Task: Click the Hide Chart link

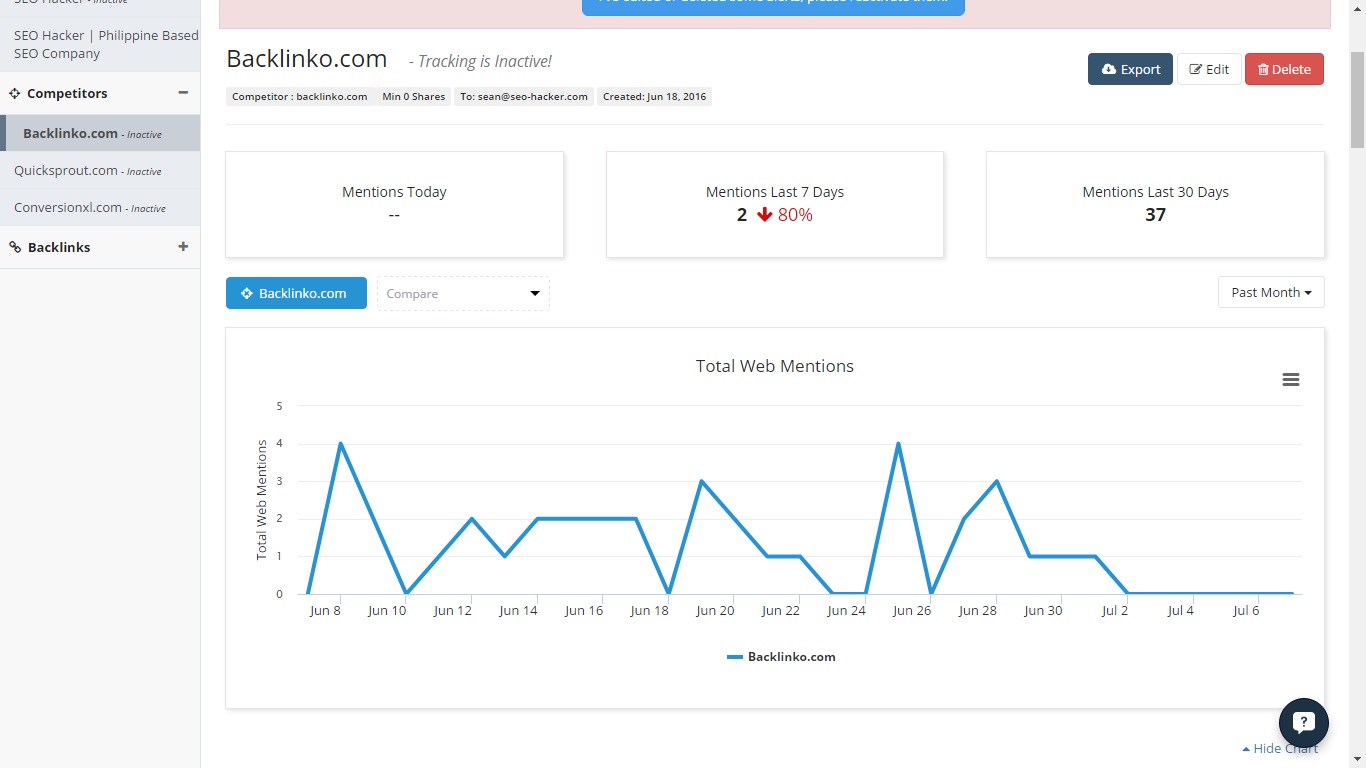Action: pos(1280,748)
